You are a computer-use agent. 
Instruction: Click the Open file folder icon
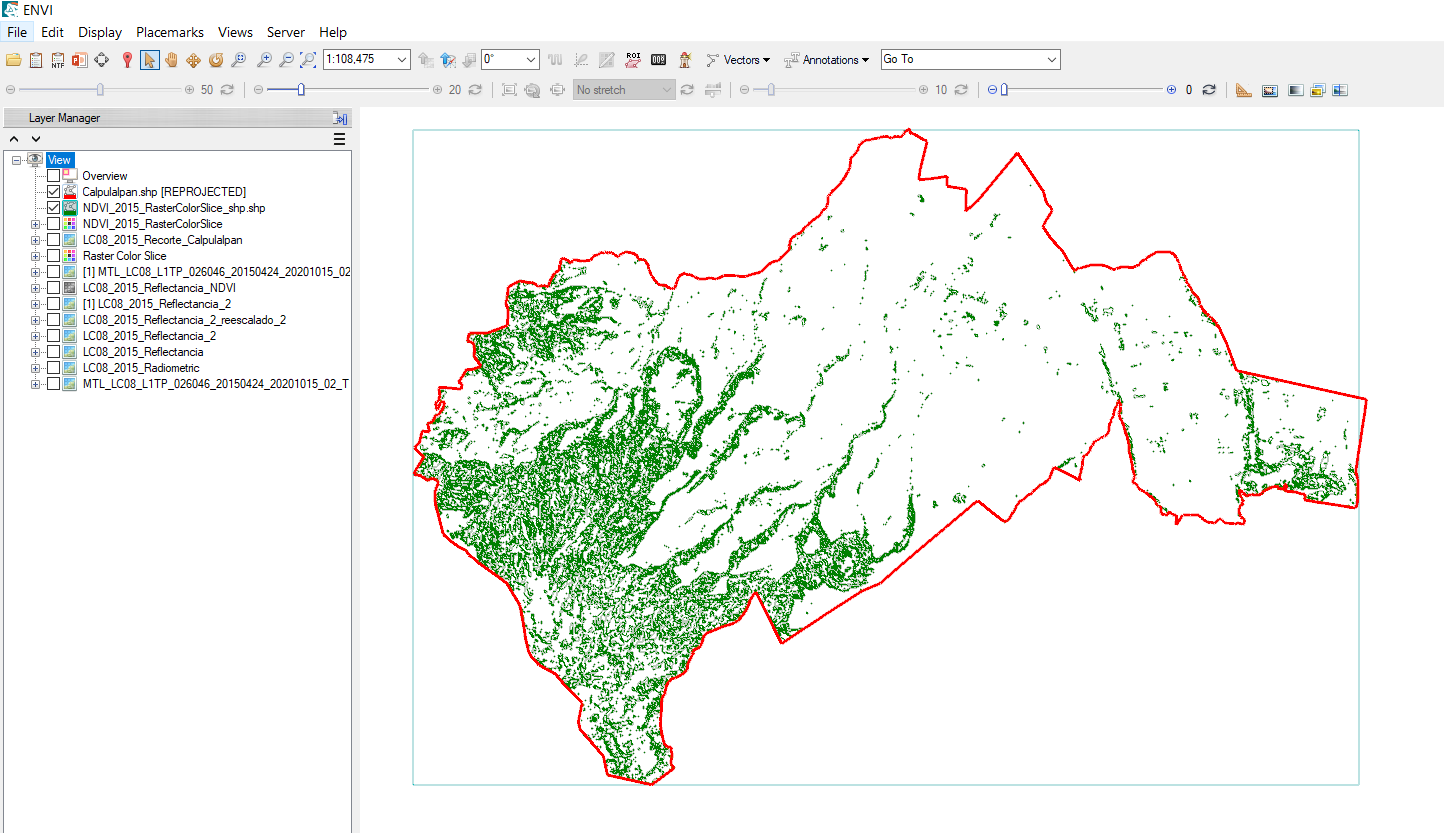tap(14, 60)
